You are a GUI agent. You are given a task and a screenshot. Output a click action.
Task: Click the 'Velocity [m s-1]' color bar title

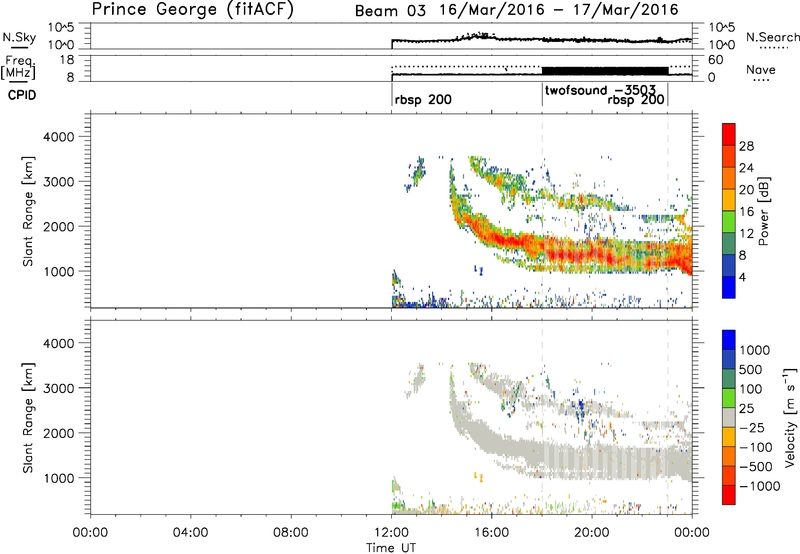[790, 417]
